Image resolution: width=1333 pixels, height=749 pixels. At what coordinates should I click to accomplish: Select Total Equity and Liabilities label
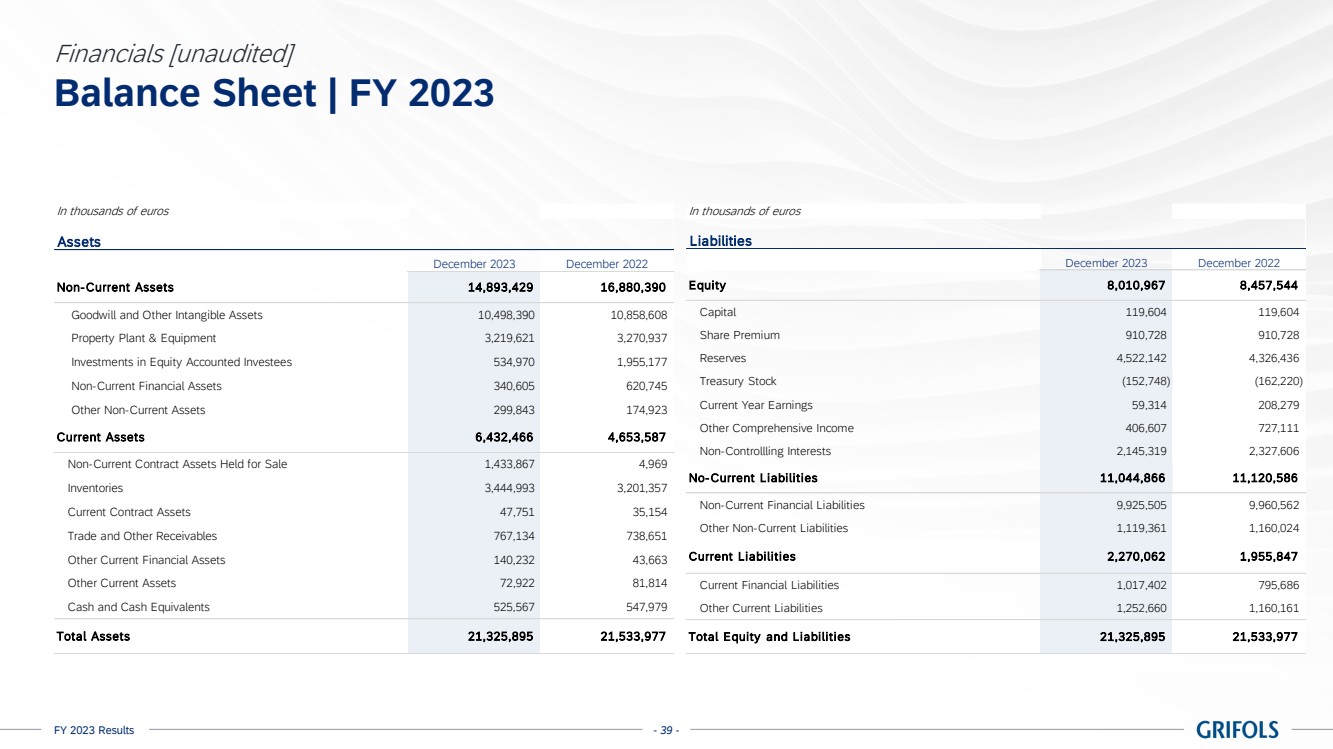pyautogui.click(x=769, y=636)
